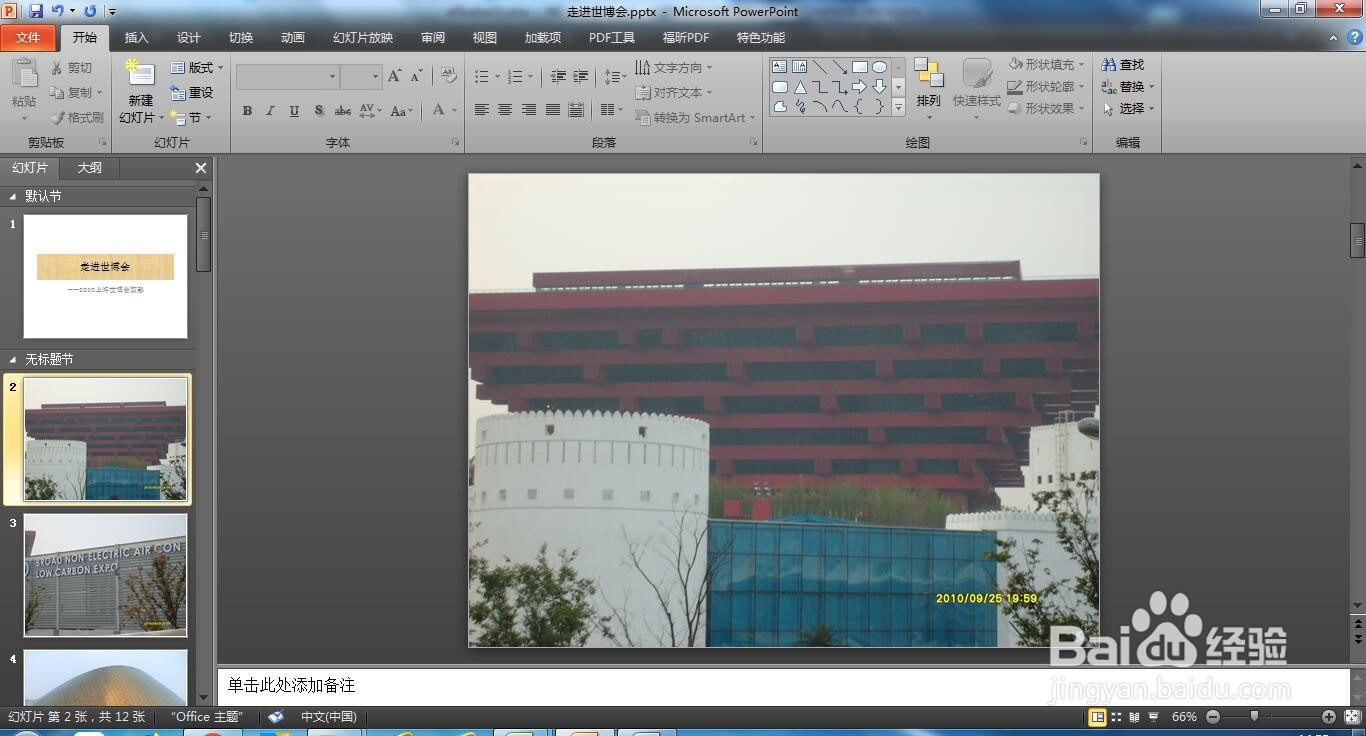Open the font size combo box
Viewport: 1366px width, 736px height.
point(361,76)
